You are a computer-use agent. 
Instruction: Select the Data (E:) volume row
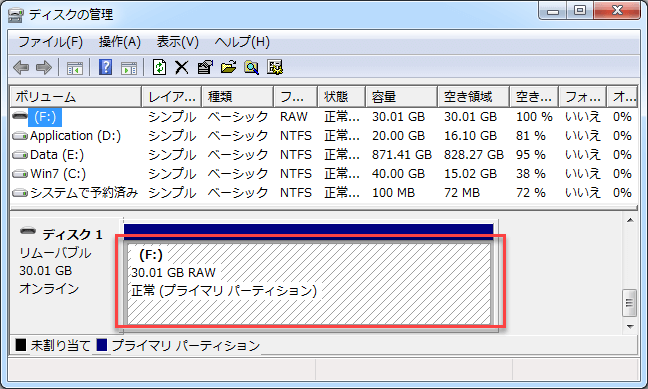pyautogui.click(x=324, y=155)
